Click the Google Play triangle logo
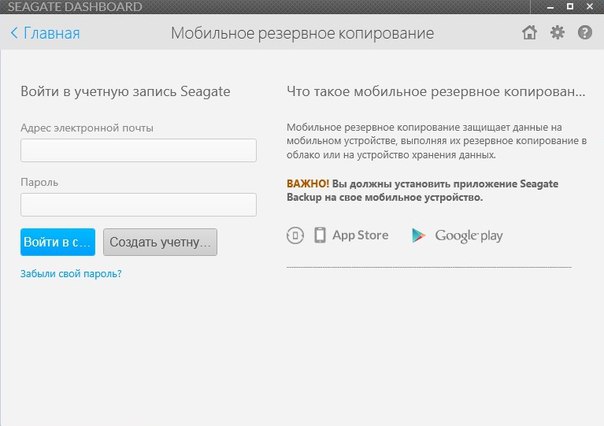Screen dimensions: 604x426 [x=419, y=236]
